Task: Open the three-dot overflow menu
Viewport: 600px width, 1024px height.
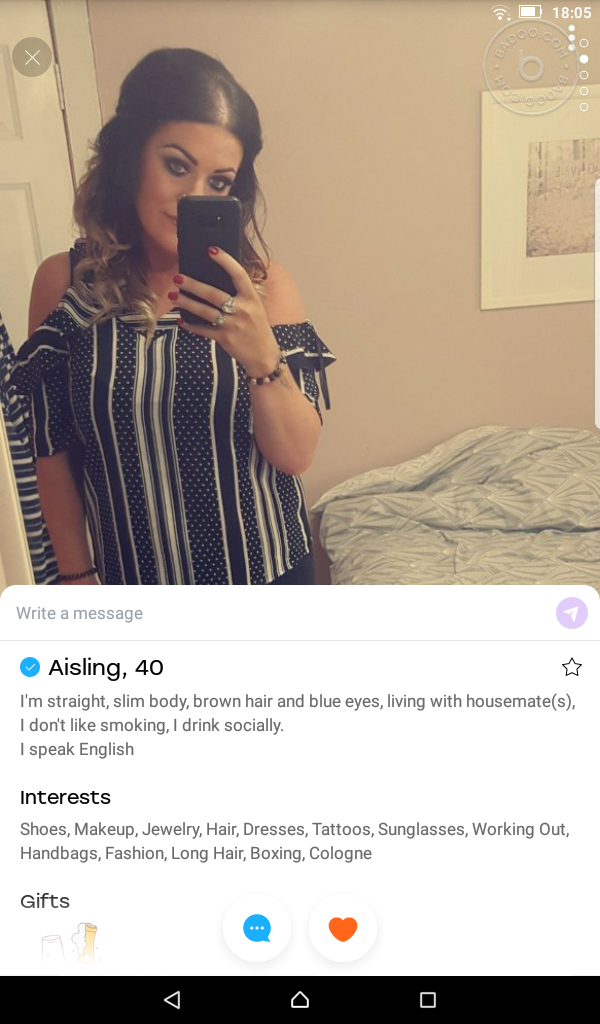Action: [x=572, y=38]
